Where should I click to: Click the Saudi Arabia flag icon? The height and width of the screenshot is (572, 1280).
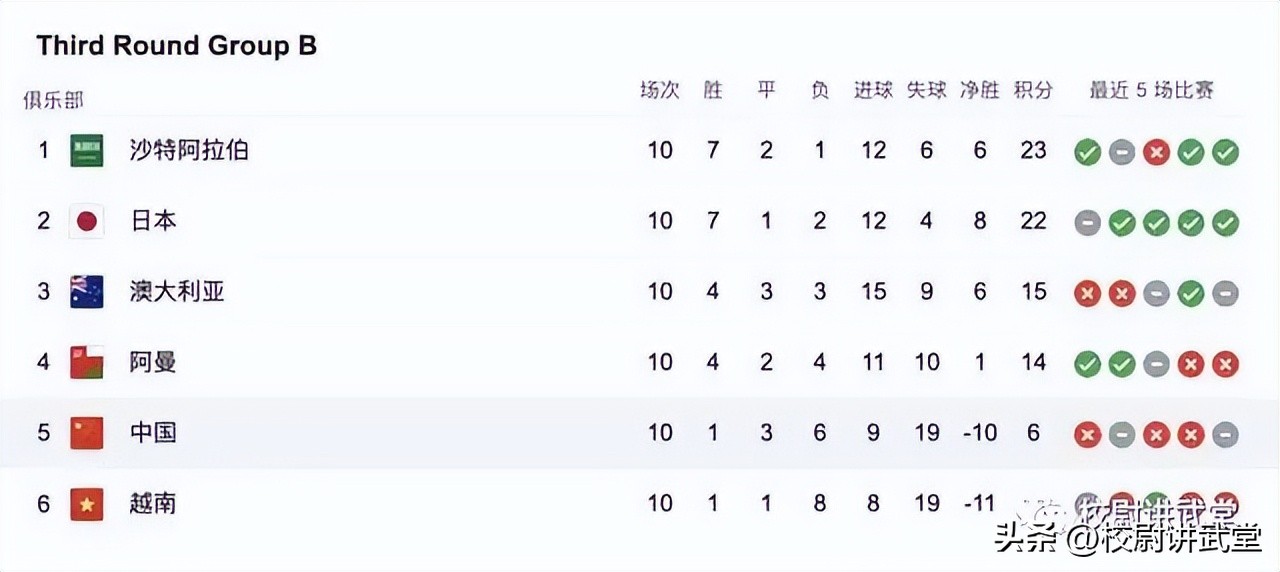(87, 151)
